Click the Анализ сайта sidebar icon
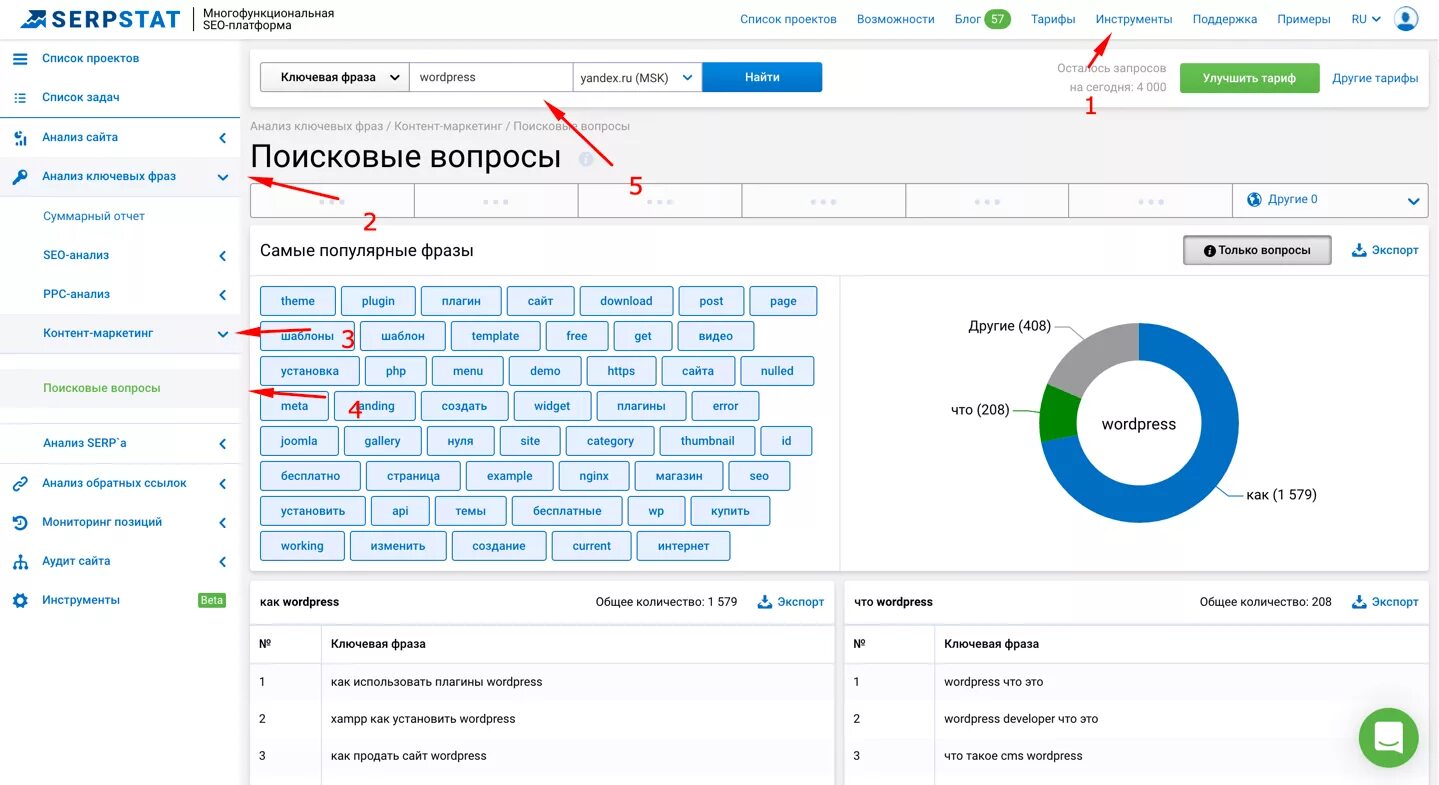The height and width of the screenshot is (785, 1439). click(x=20, y=137)
